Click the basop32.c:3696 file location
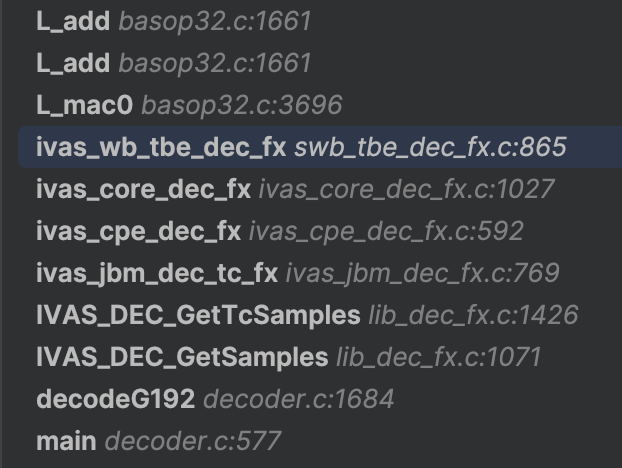This screenshot has width=622, height=468. tap(242, 105)
